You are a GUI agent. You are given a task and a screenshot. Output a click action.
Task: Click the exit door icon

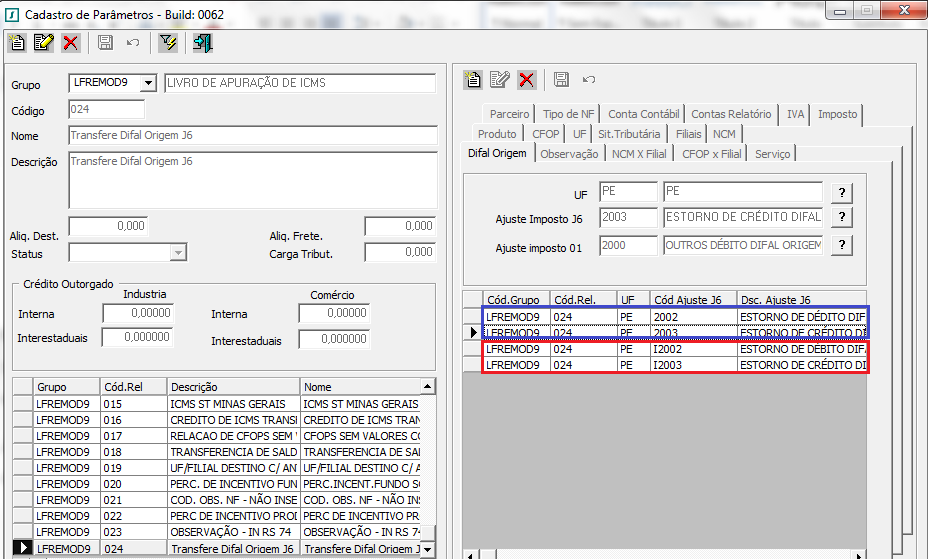203,42
